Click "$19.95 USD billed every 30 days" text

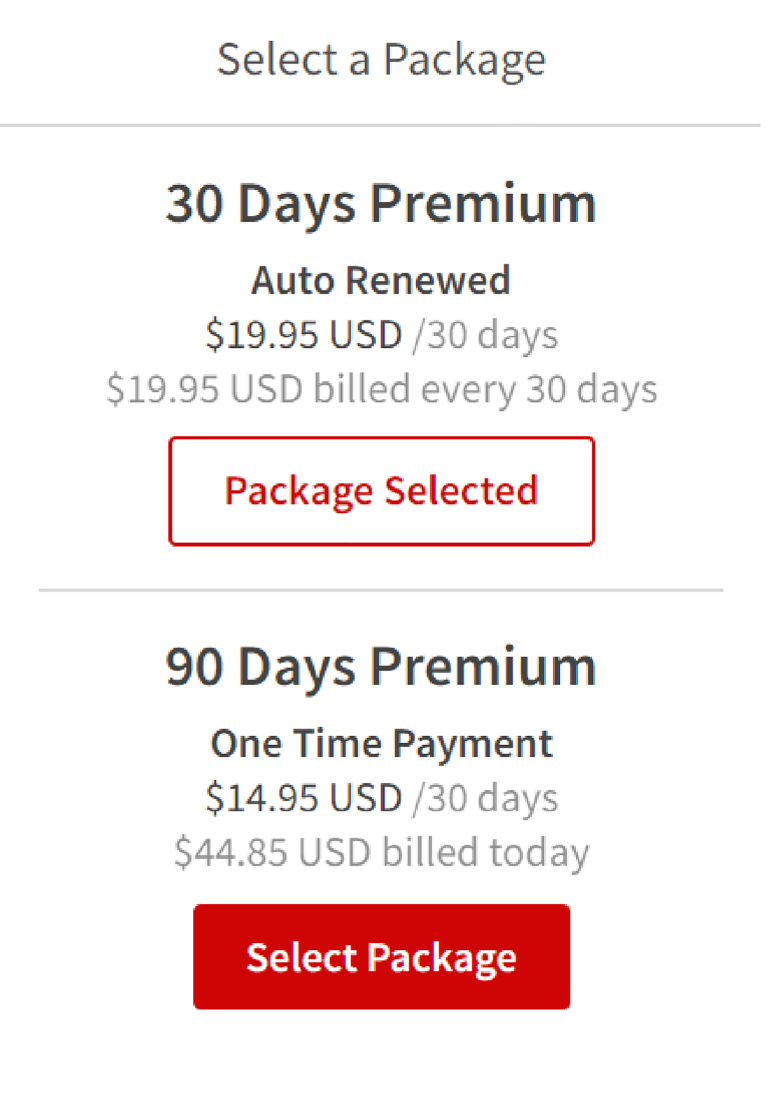(x=381, y=389)
